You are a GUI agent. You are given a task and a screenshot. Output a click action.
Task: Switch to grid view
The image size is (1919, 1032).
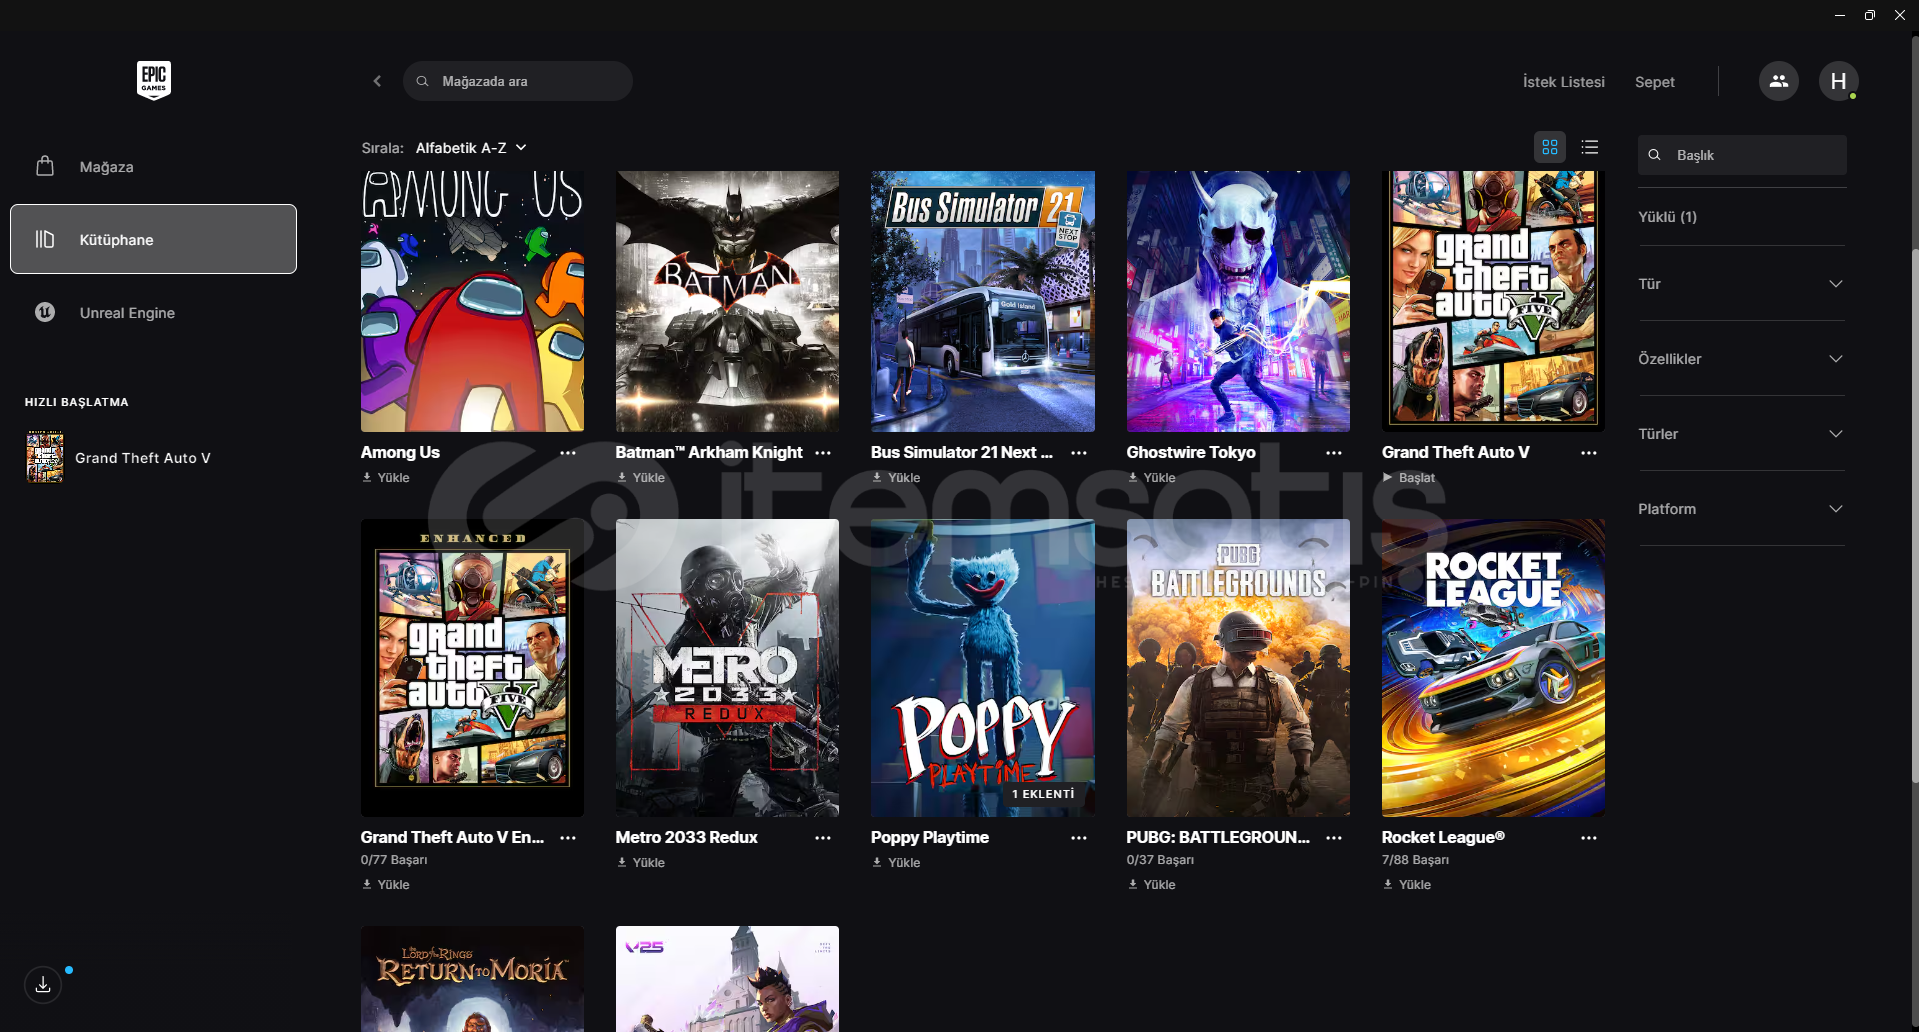pos(1550,147)
